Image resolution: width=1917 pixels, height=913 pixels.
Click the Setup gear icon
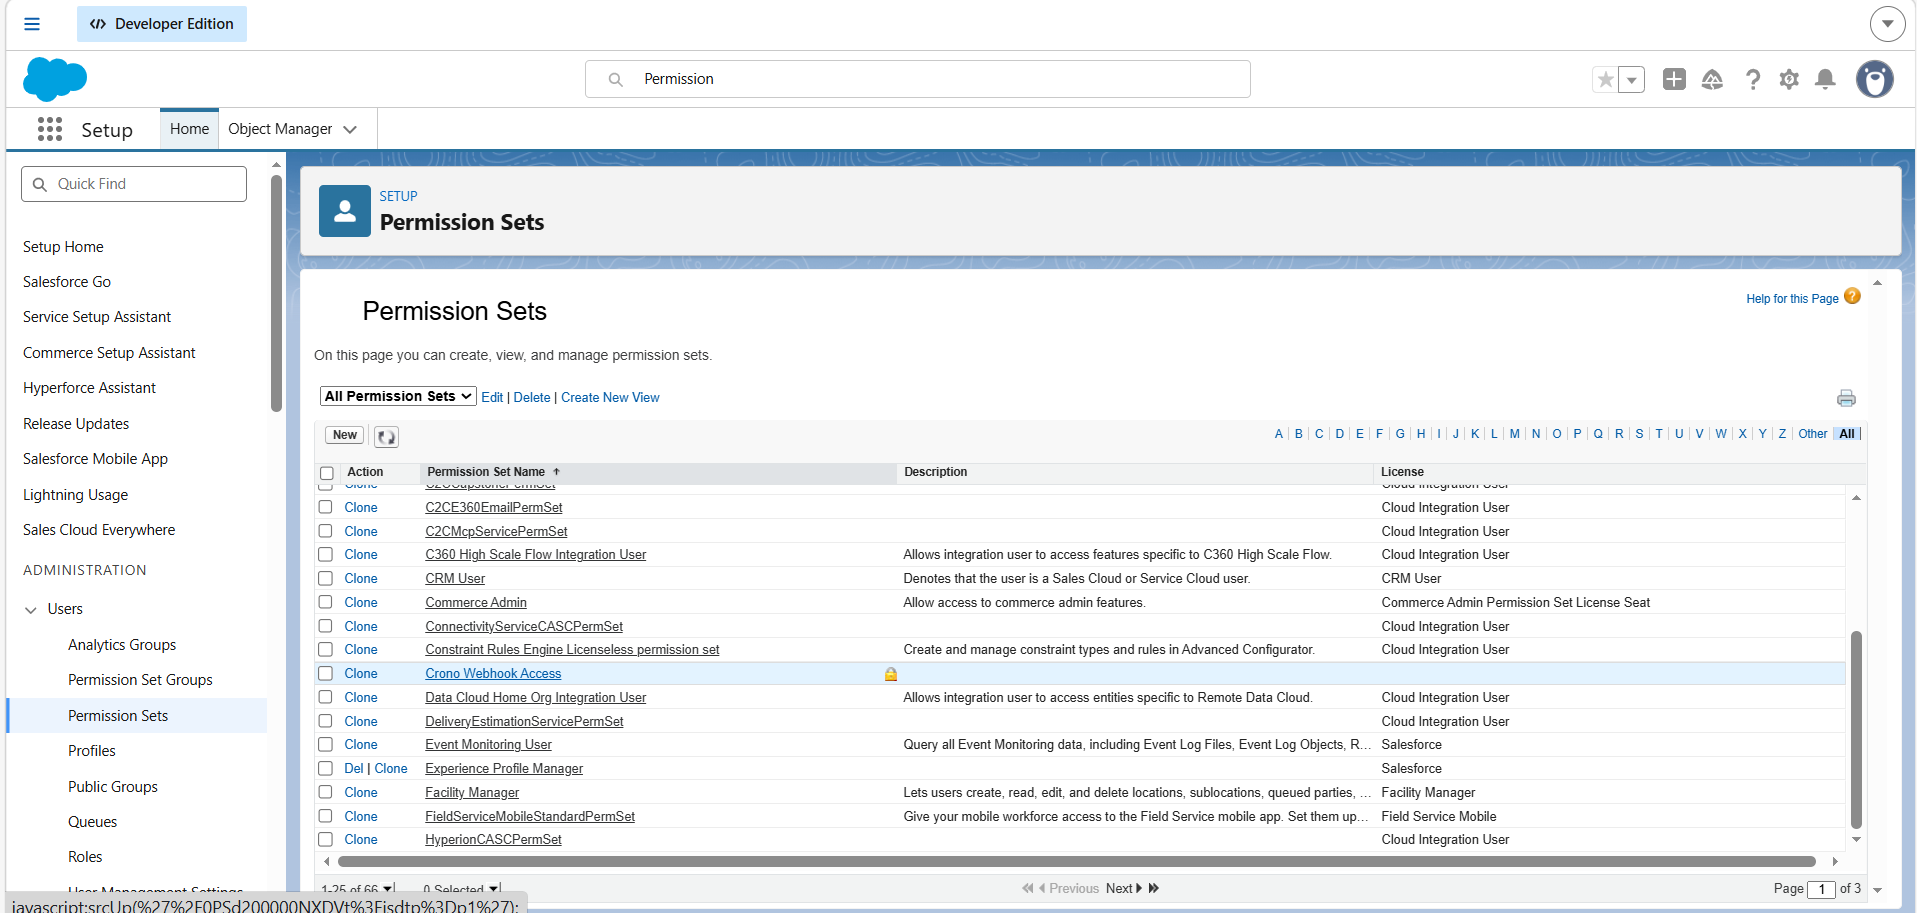1789,79
